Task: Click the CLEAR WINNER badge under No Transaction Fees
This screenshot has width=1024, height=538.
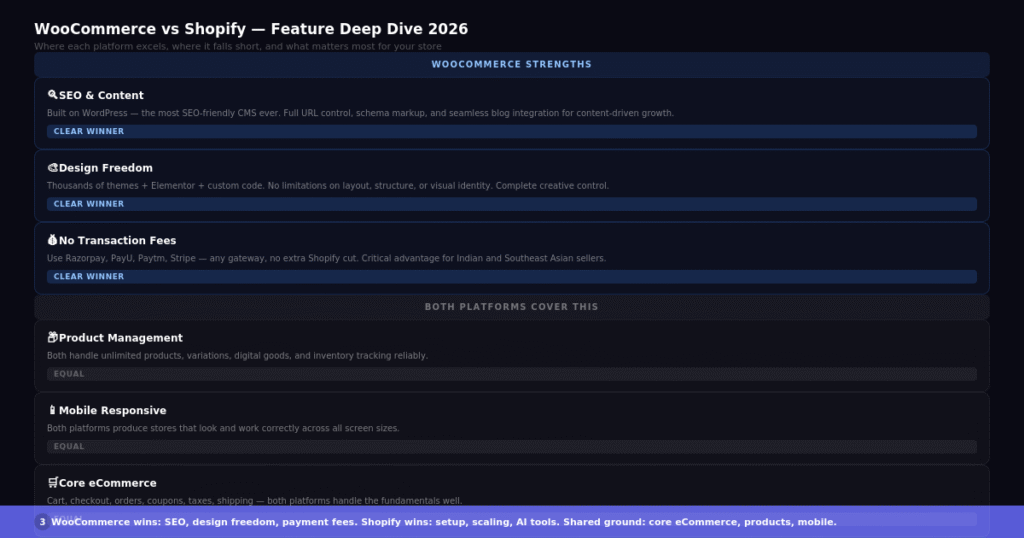Action: (511, 276)
